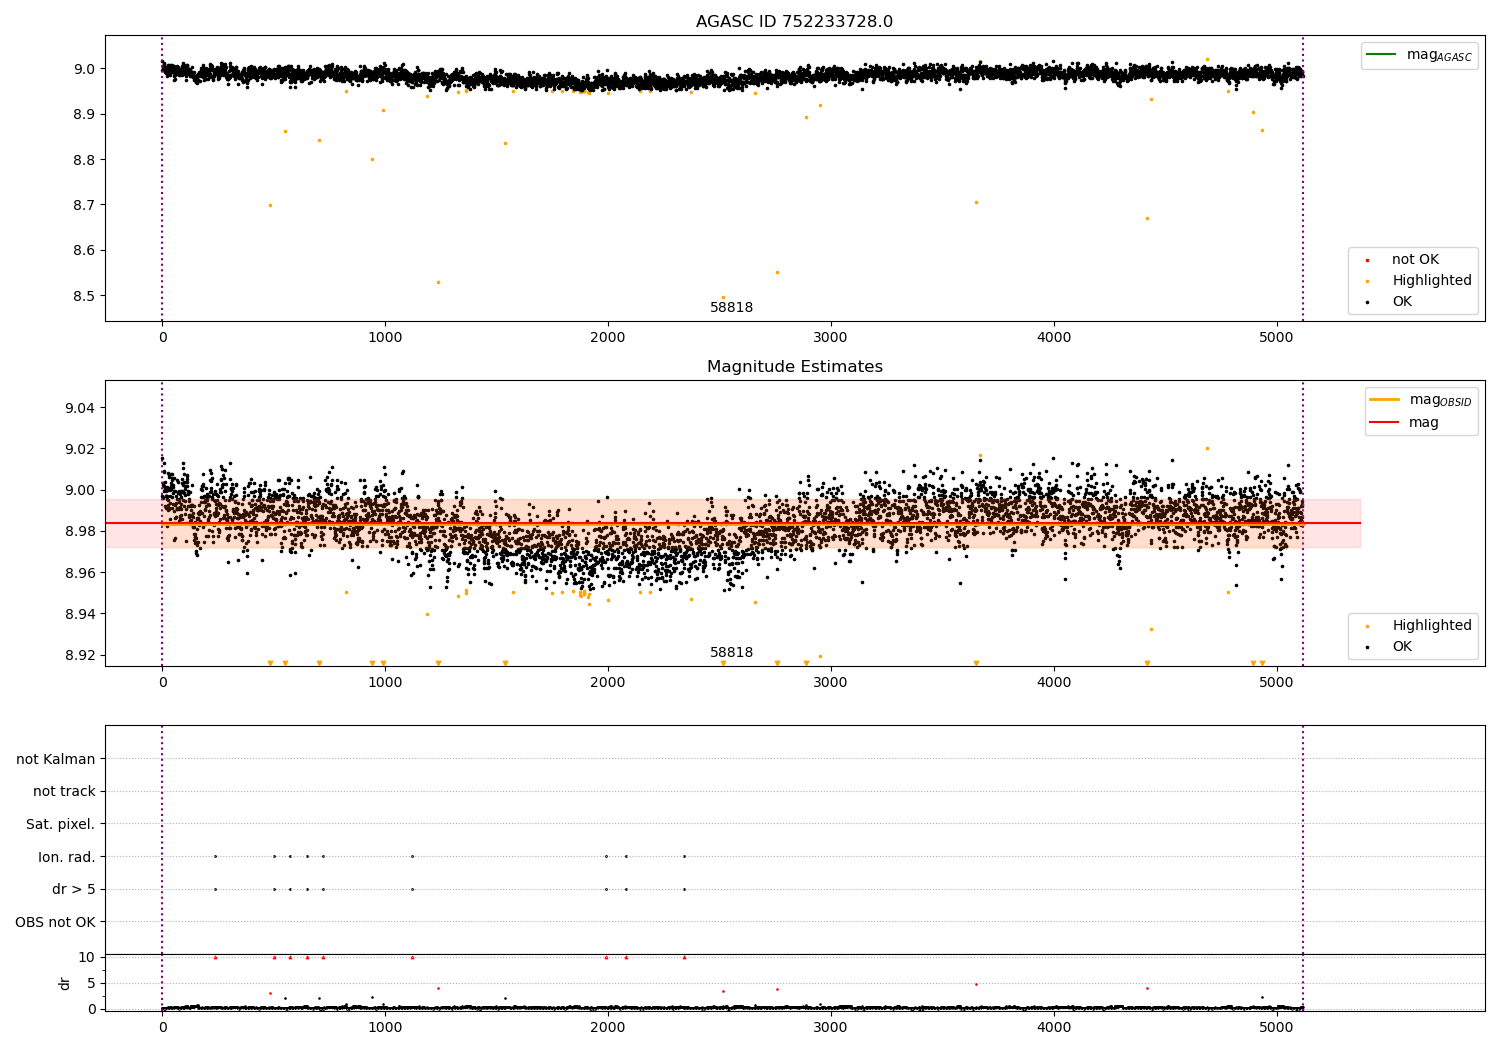Viewport: 1500px width, 1050px height.
Task: Click the 8.8 tick label on the top plot
Action: tap(85, 160)
